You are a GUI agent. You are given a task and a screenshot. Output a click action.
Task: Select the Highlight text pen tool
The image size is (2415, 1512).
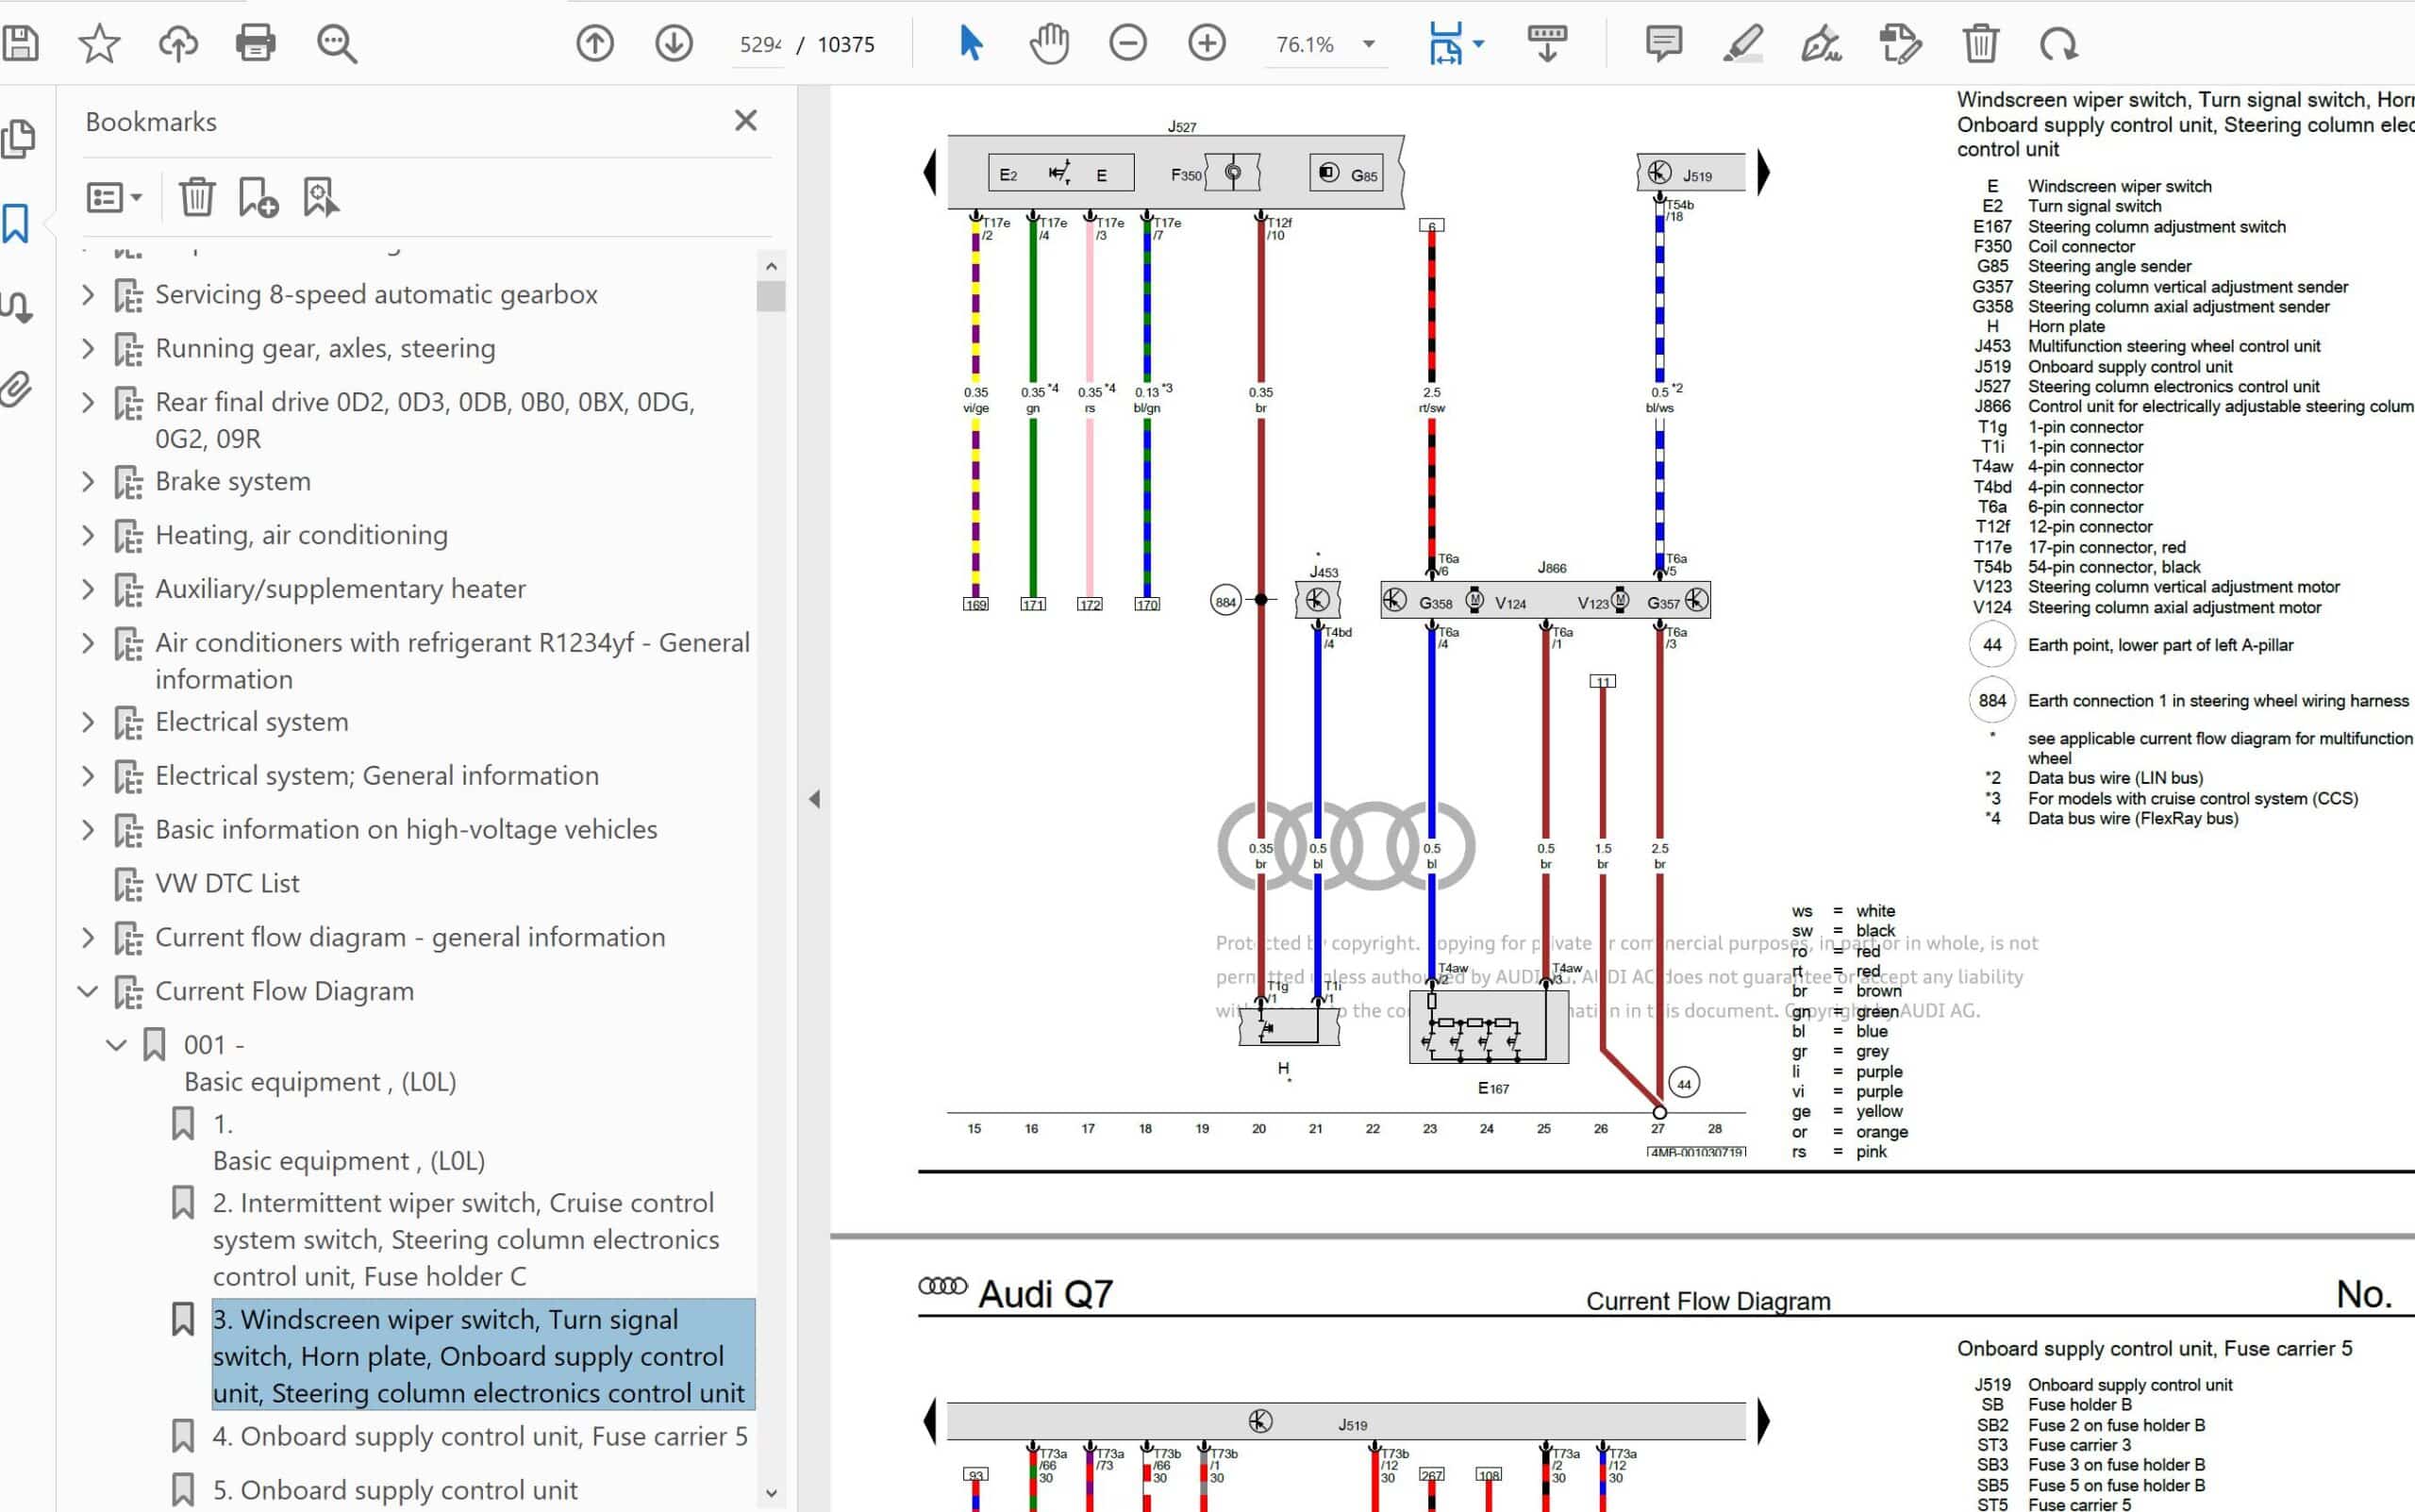tap(1742, 44)
